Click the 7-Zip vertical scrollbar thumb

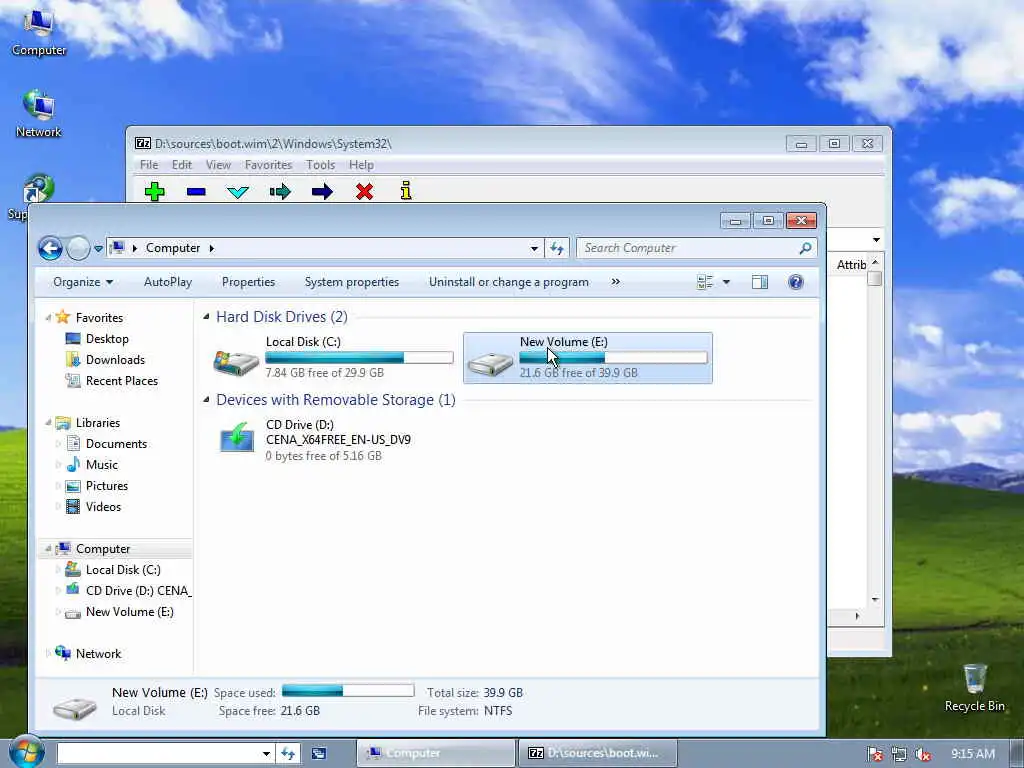pos(875,279)
